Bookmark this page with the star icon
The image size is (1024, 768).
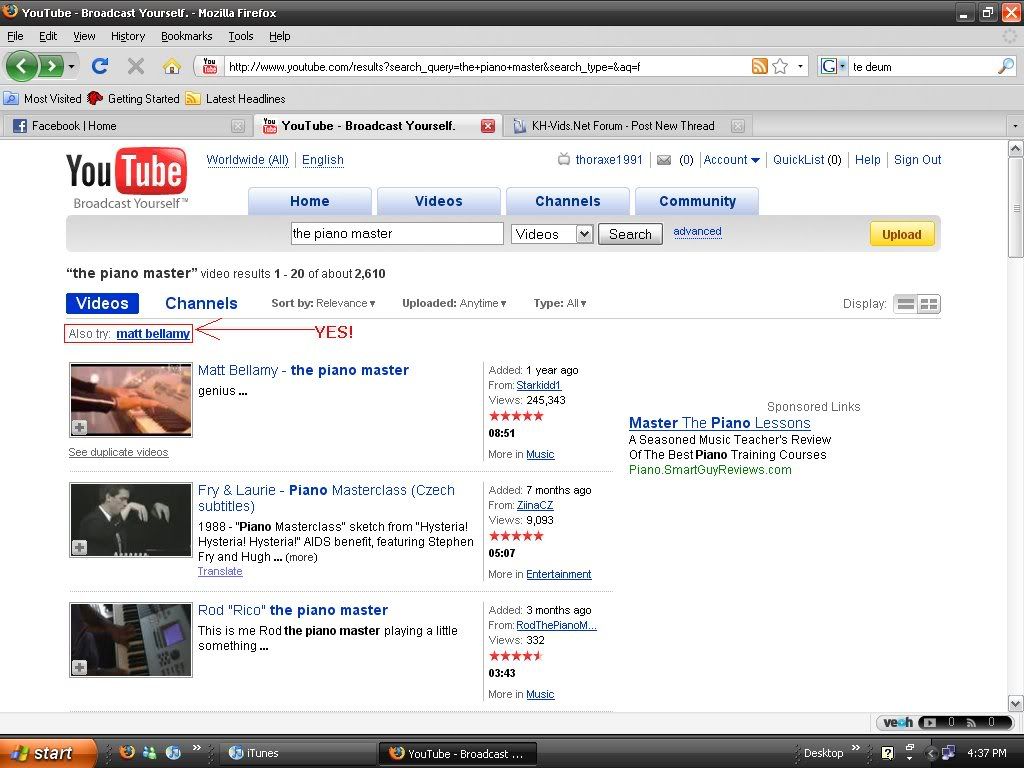tap(780, 66)
